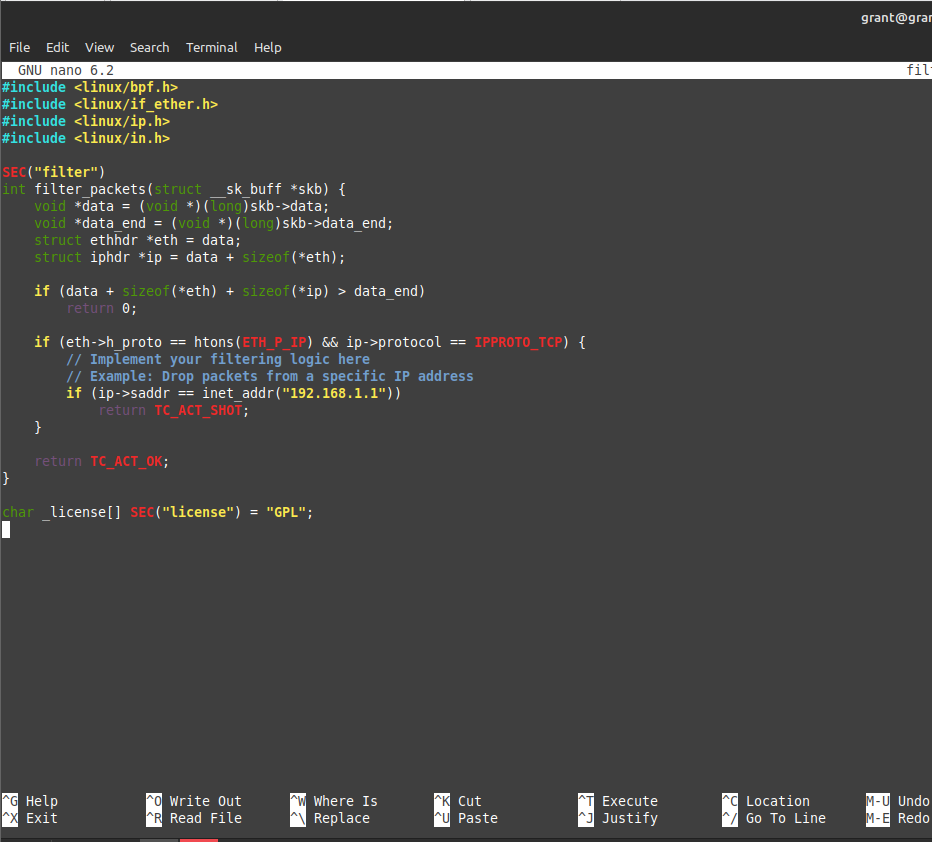This screenshot has height=842, width=932.
Task: Open the View menu
Action: tap(99, 47)
